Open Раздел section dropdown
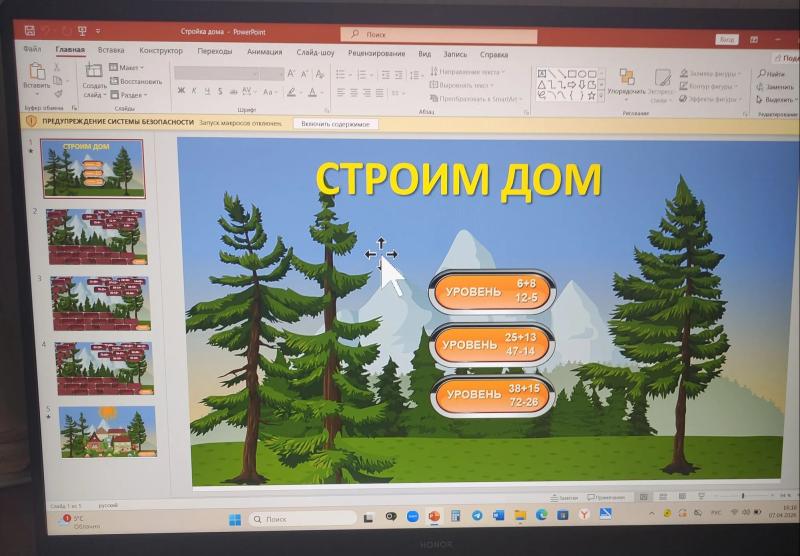 click(129, 95)
